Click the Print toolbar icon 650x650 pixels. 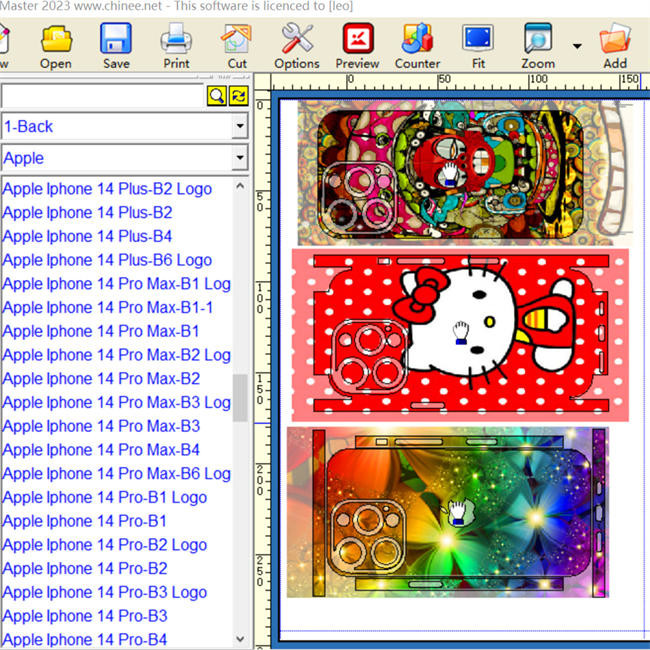tap(176, 40)
